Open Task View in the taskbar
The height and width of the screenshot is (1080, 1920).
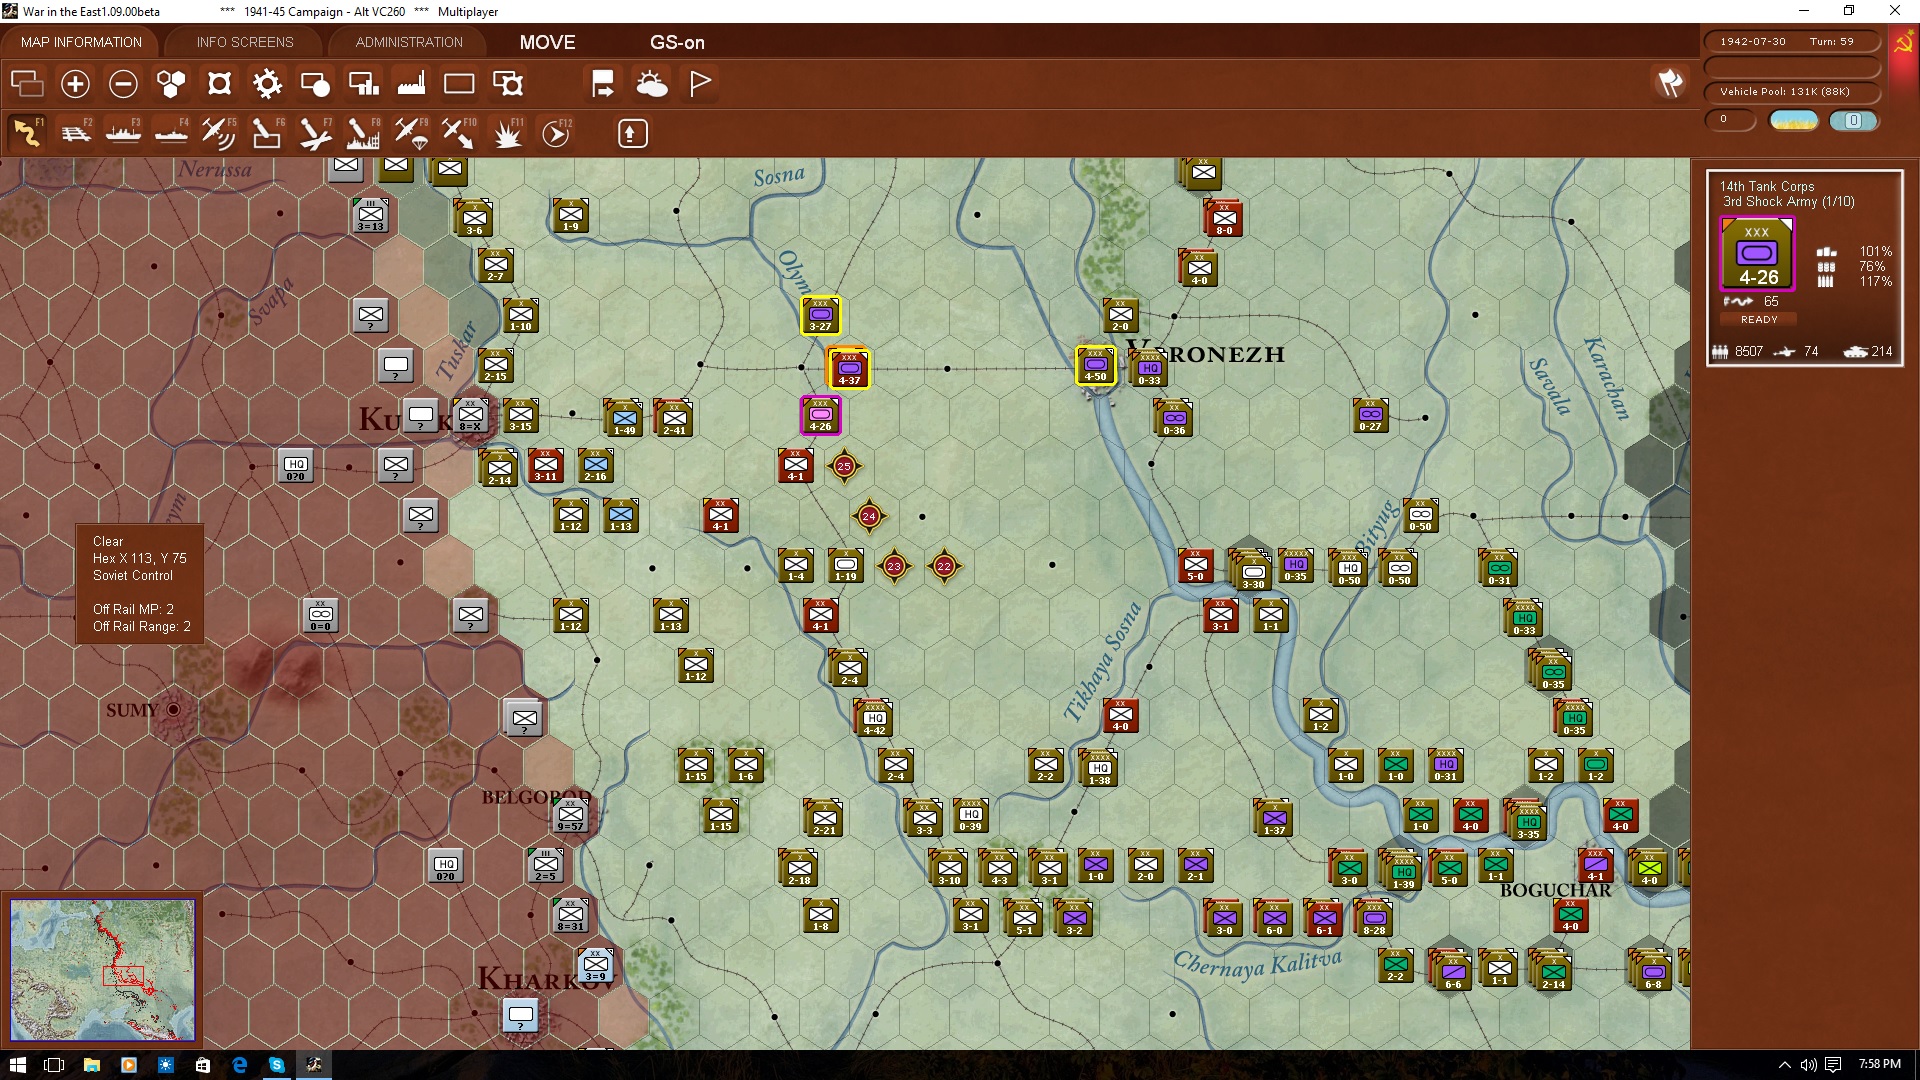[54, 1064]
